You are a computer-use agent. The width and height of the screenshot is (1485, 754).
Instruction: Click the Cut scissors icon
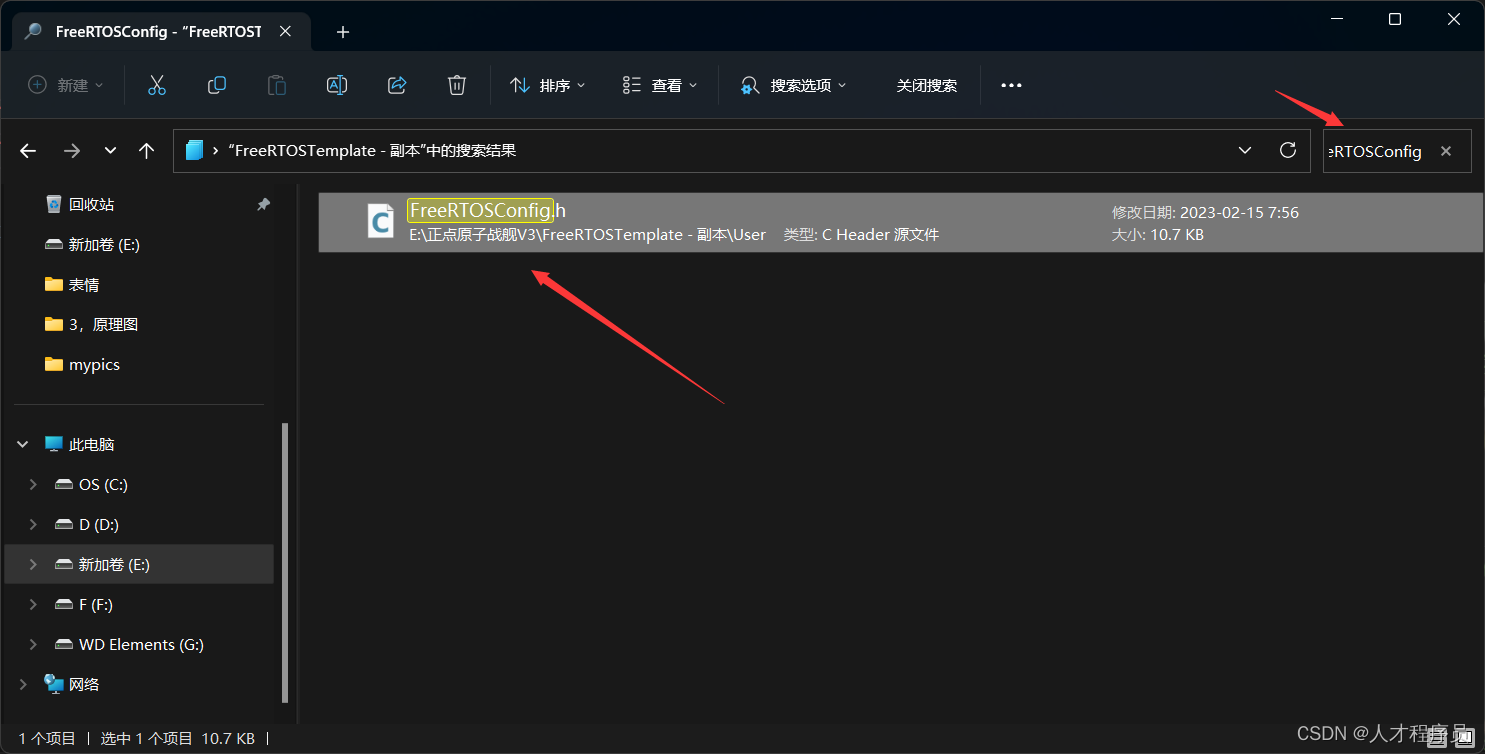157,85
